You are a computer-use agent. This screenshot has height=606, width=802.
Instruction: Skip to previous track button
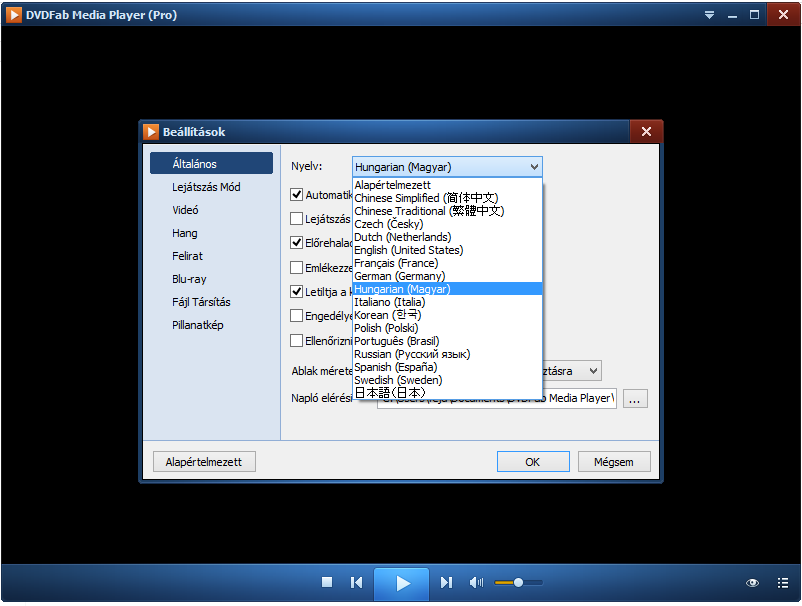coord(356,583)
